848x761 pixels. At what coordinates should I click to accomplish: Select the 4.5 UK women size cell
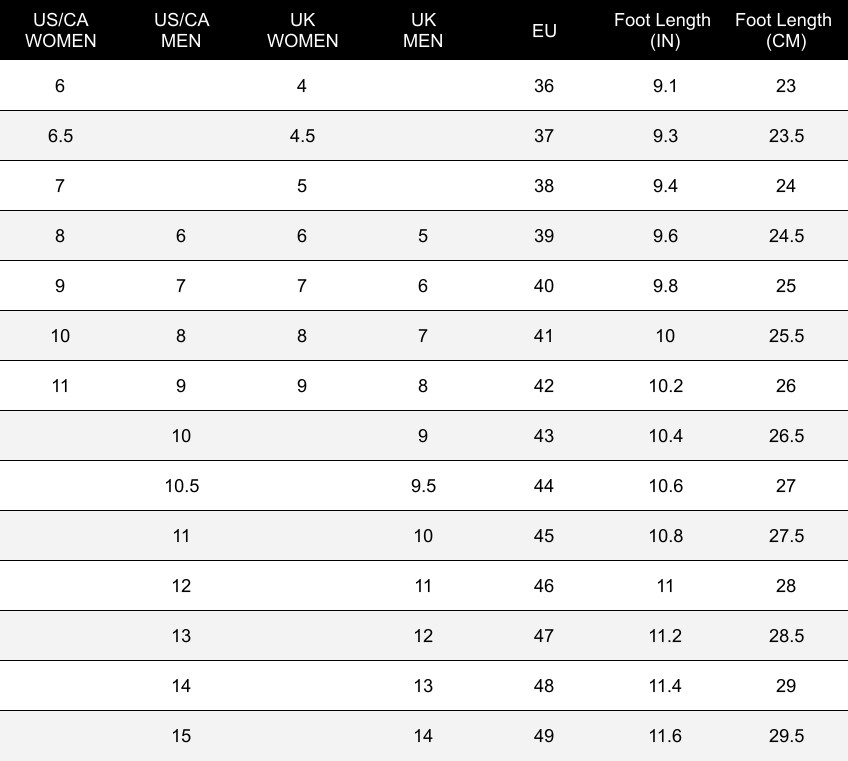pyautogui.click(x=302, y=136)
